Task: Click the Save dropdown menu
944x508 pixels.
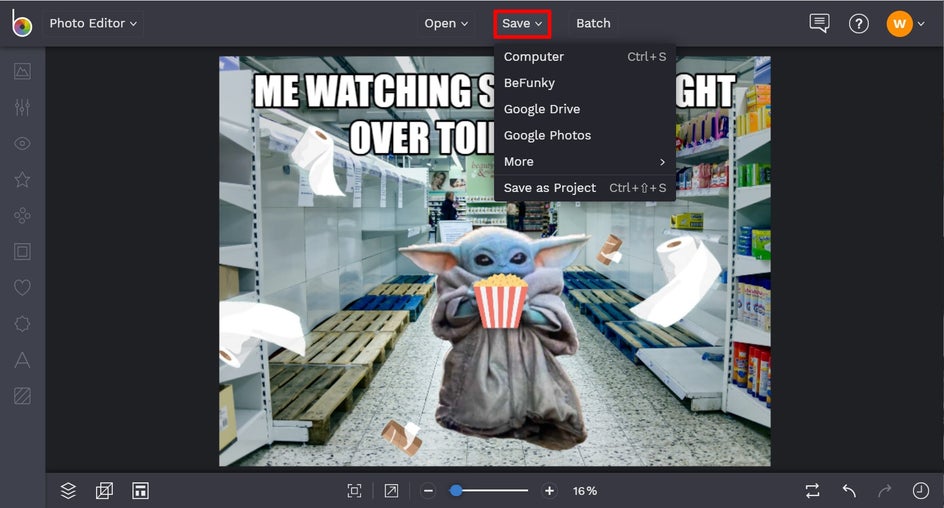Action: (522, 23)
